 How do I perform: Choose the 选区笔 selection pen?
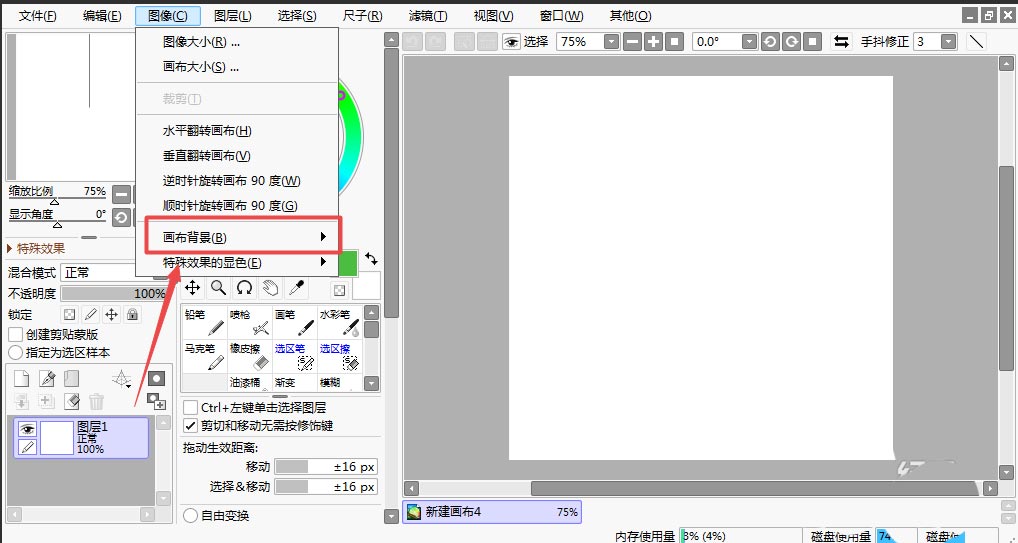point(295,357)
